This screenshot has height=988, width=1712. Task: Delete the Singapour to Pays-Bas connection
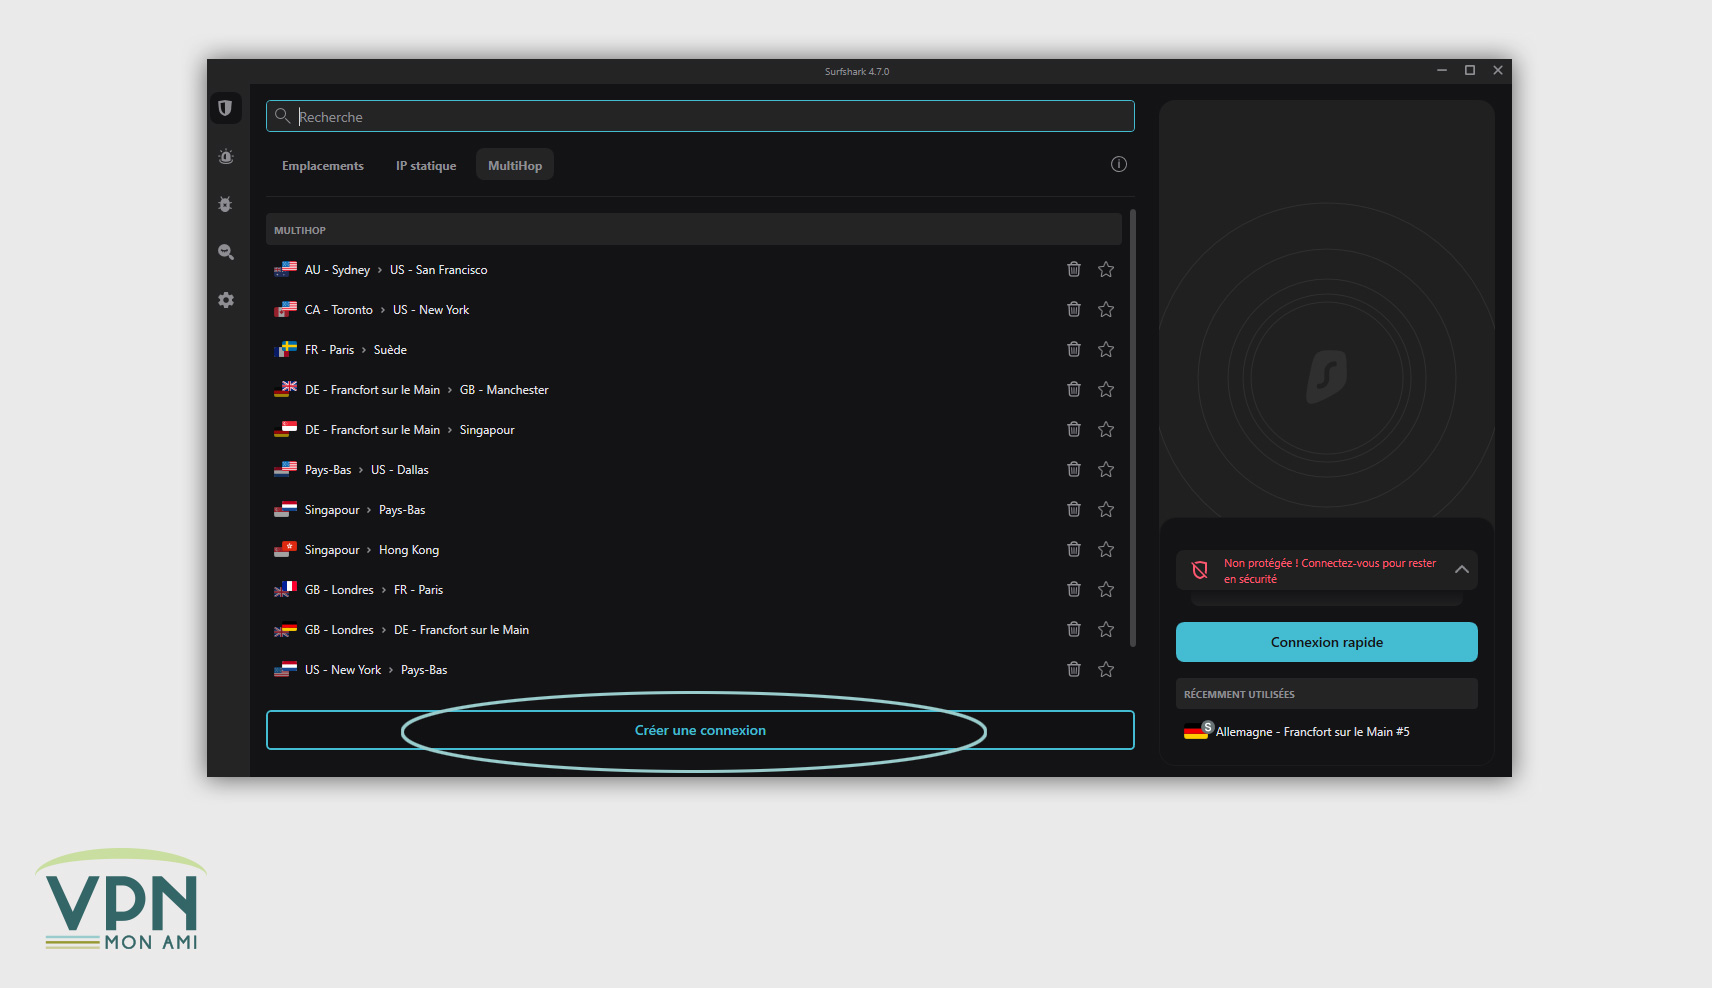pos(1074,509)
